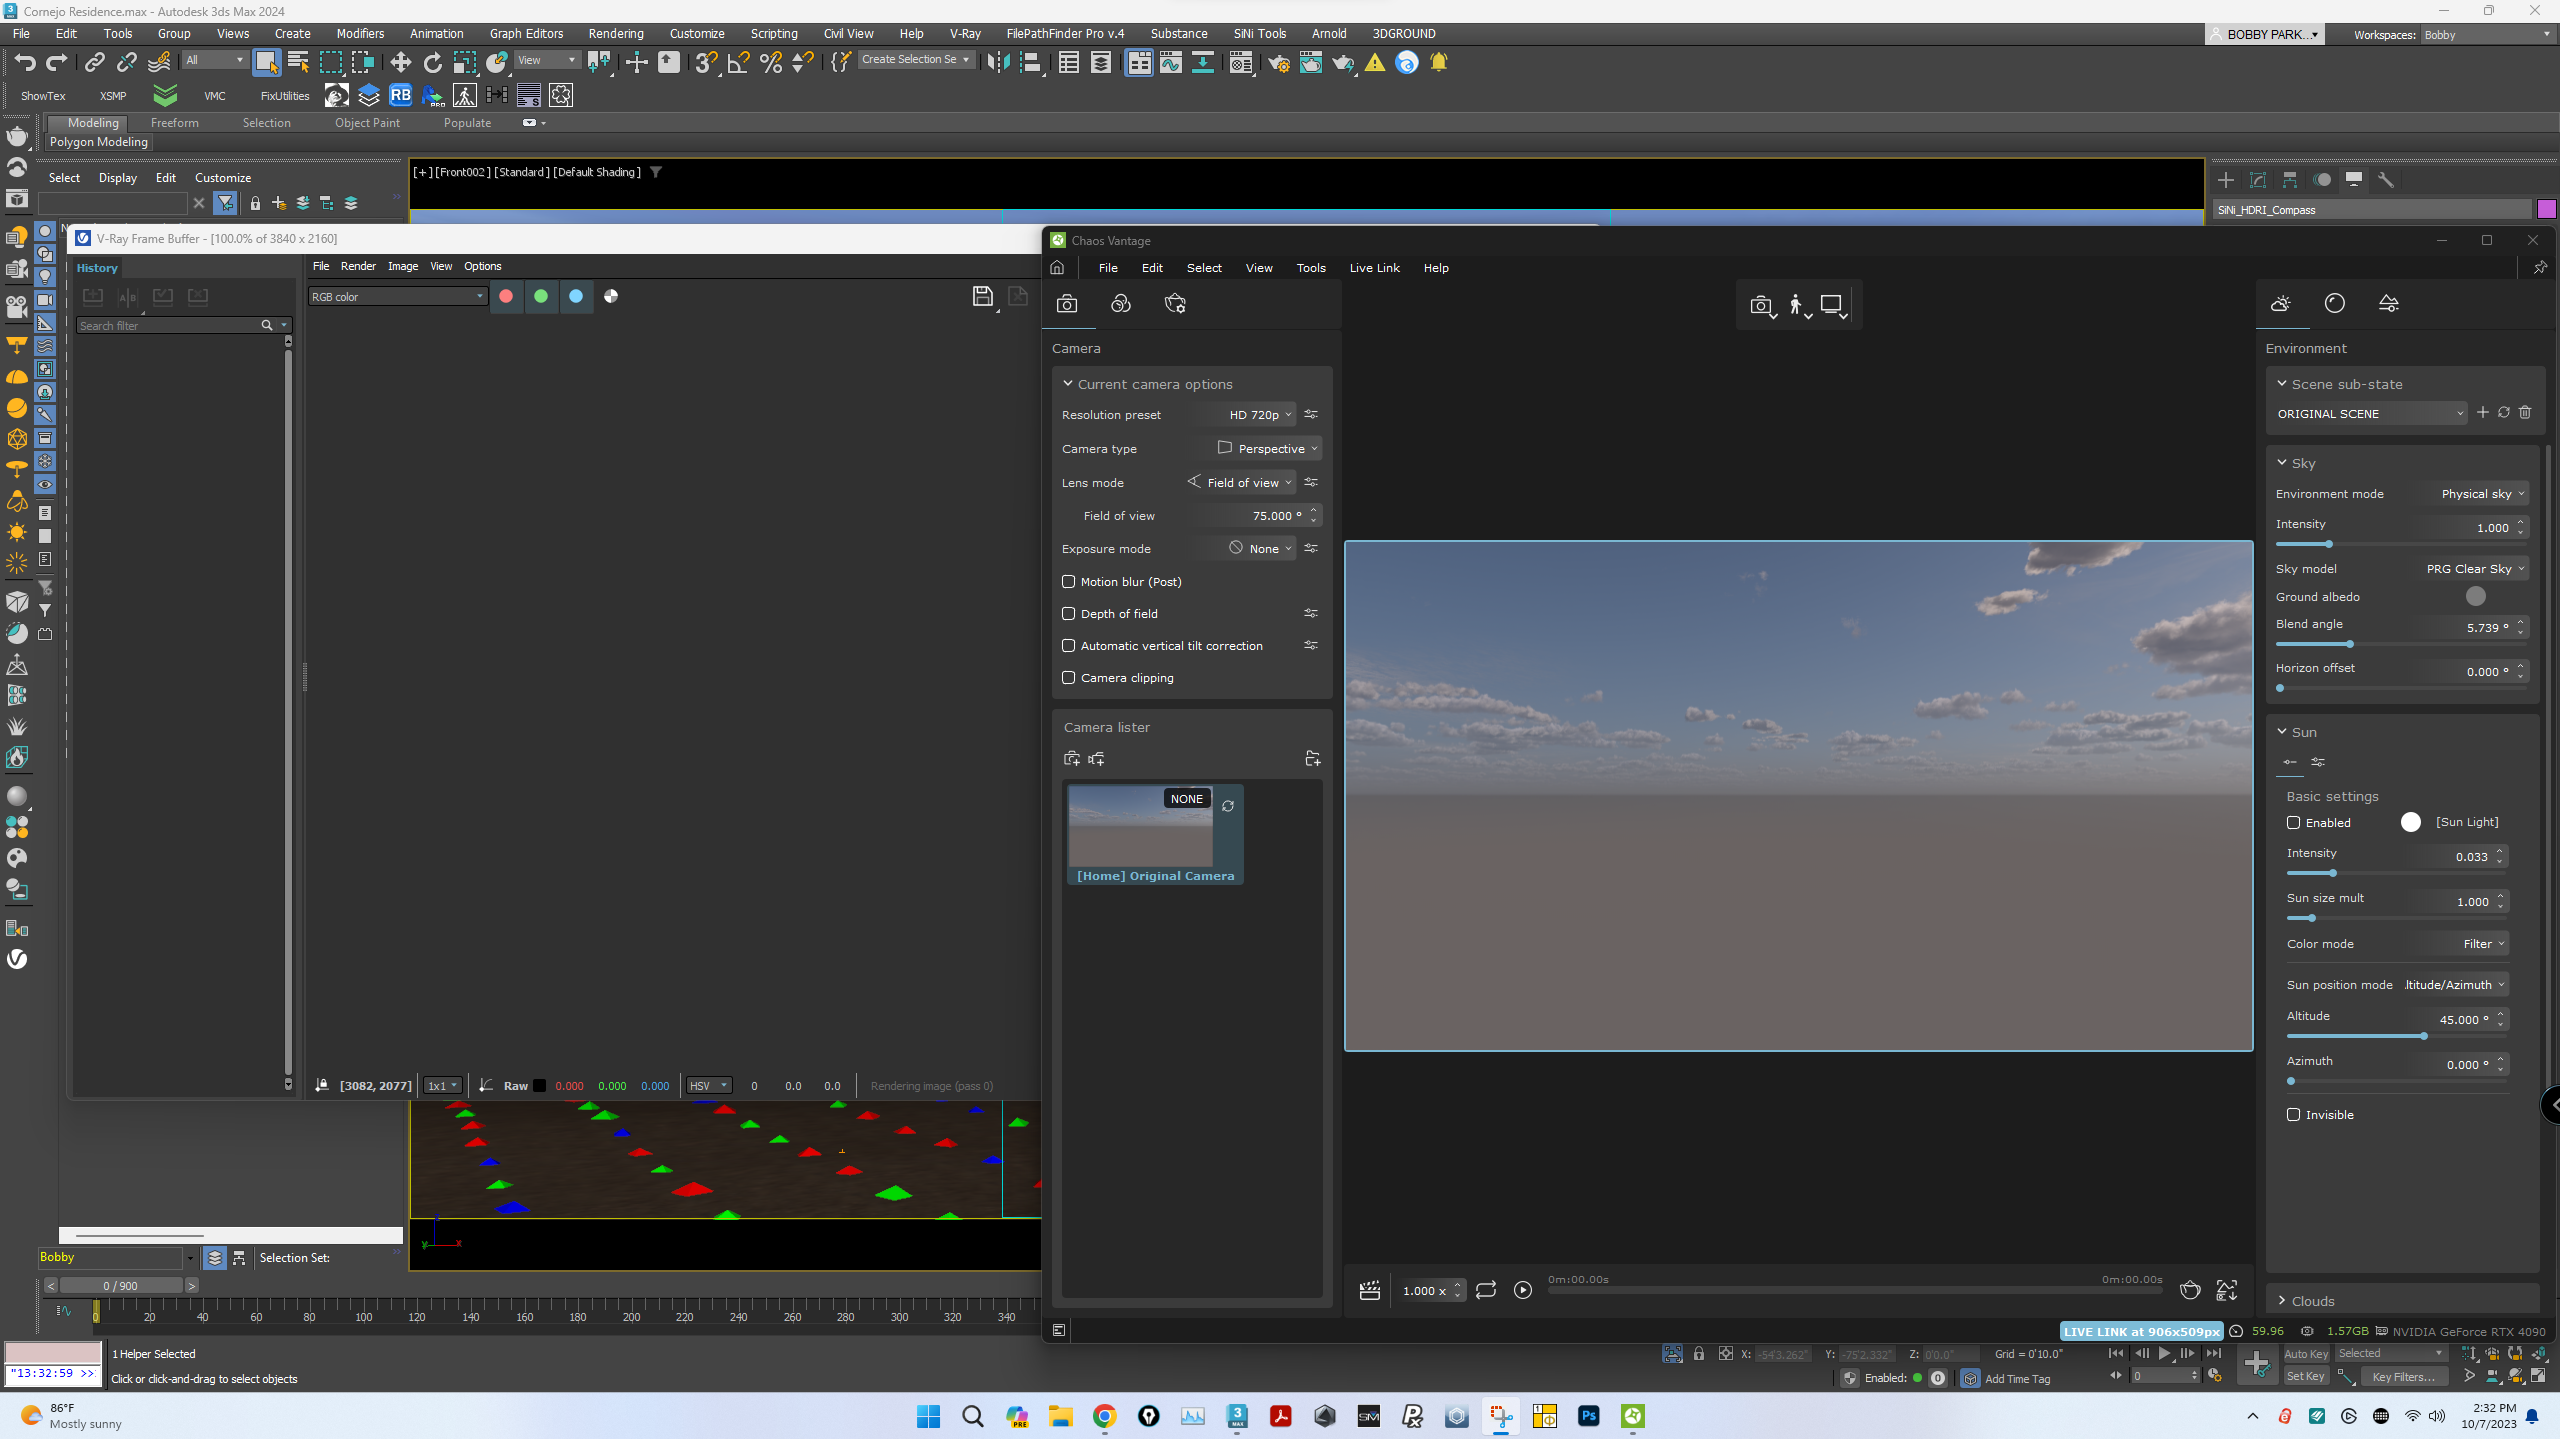Click the Vantage home icon

tap(1057, 268)
